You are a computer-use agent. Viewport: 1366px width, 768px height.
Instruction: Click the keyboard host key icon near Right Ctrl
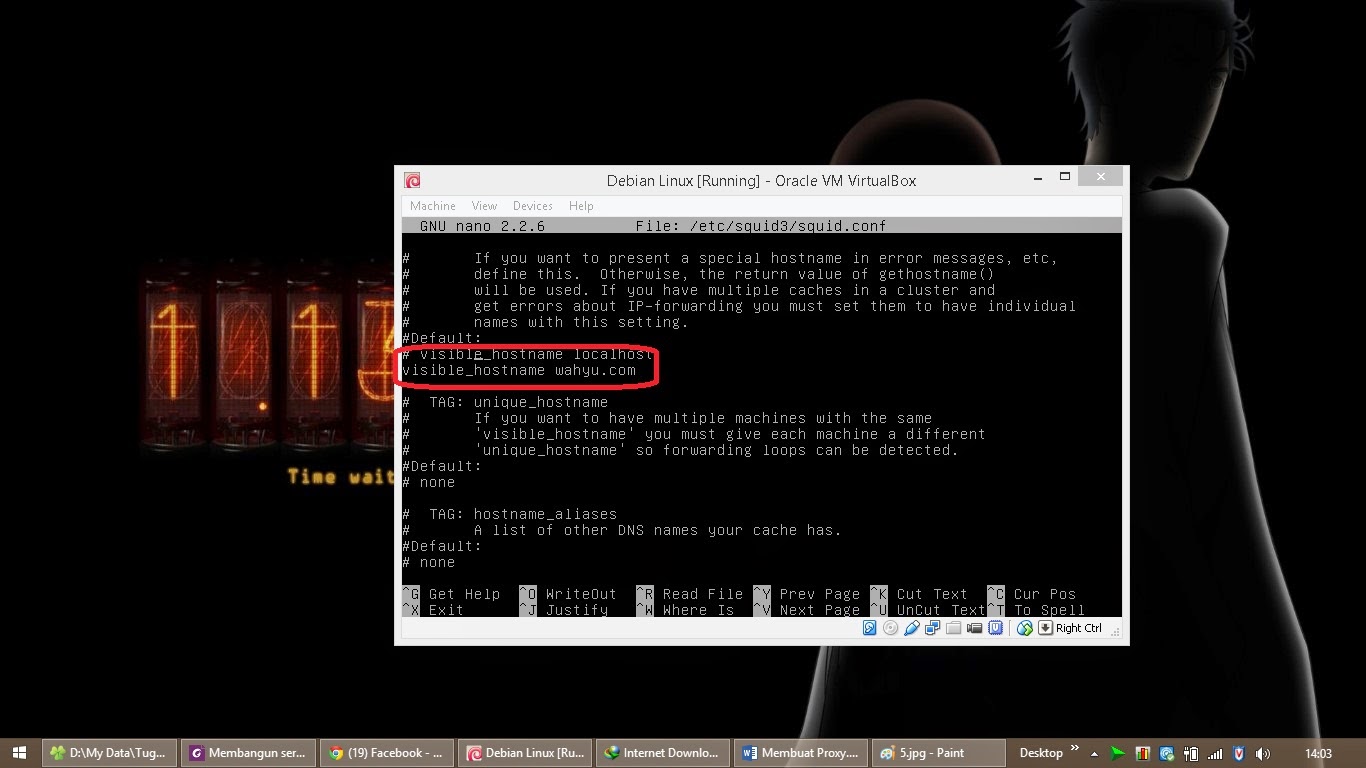(1045, 627)
